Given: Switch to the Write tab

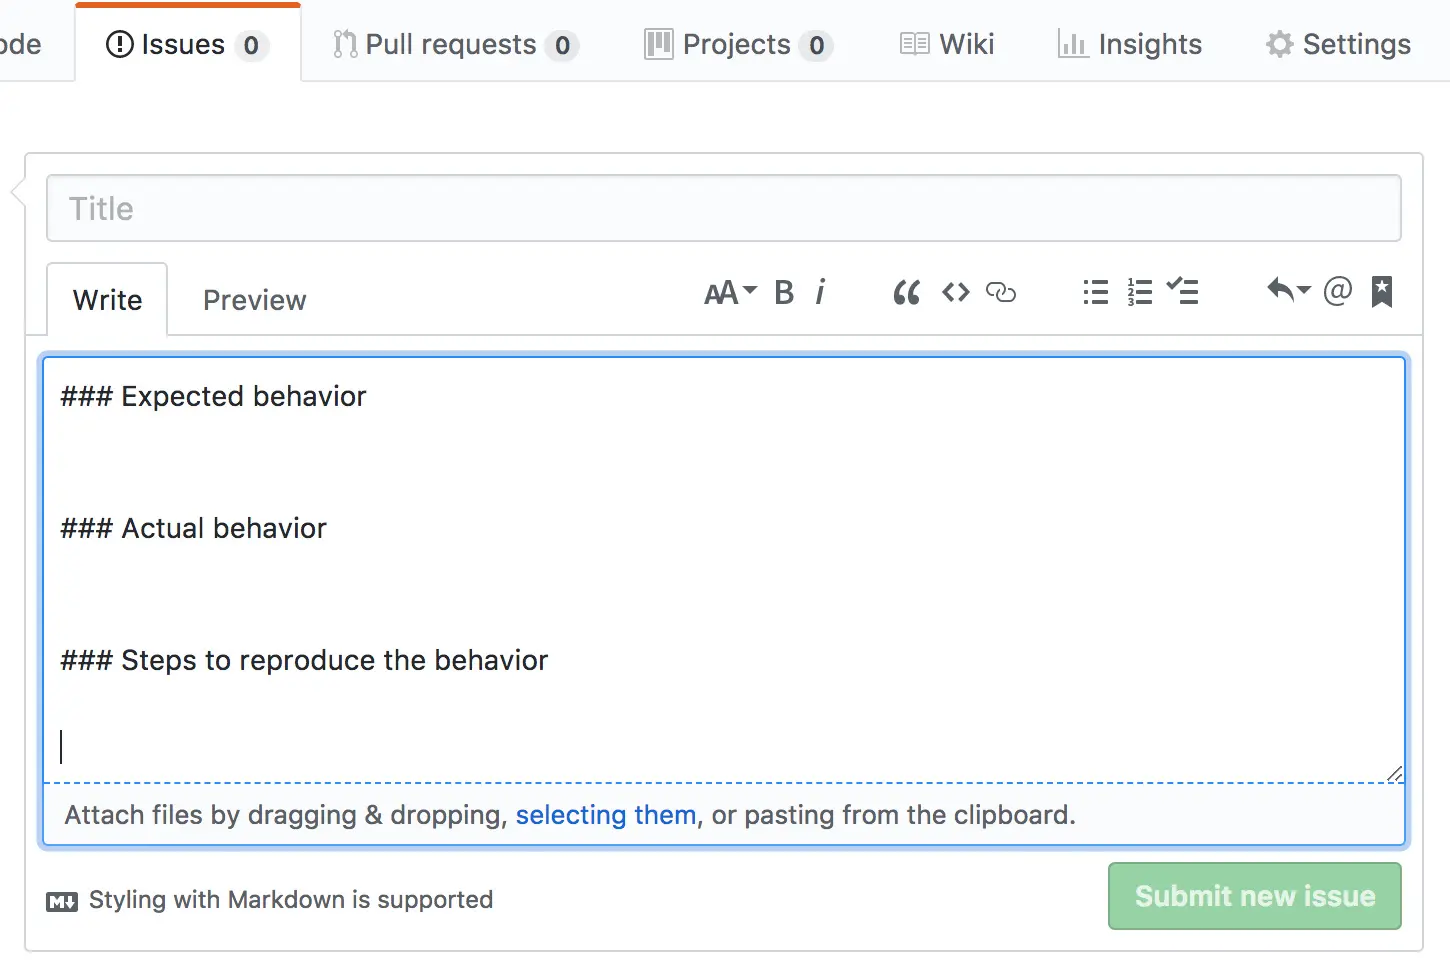Looking at the screenshot, I should tap(107, 300).
